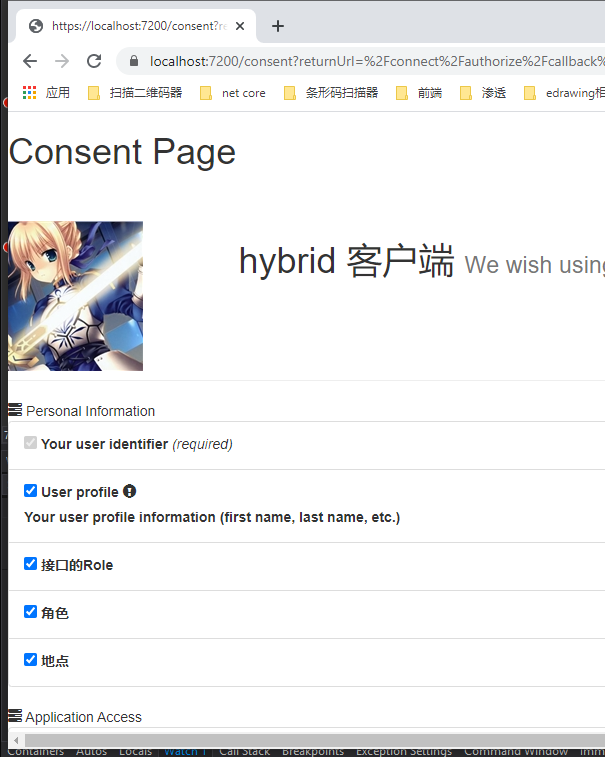The width and height of the screenshot is (605, 757).
Task: Open the 前端 bookmark folder
Action: pos(419,93)
